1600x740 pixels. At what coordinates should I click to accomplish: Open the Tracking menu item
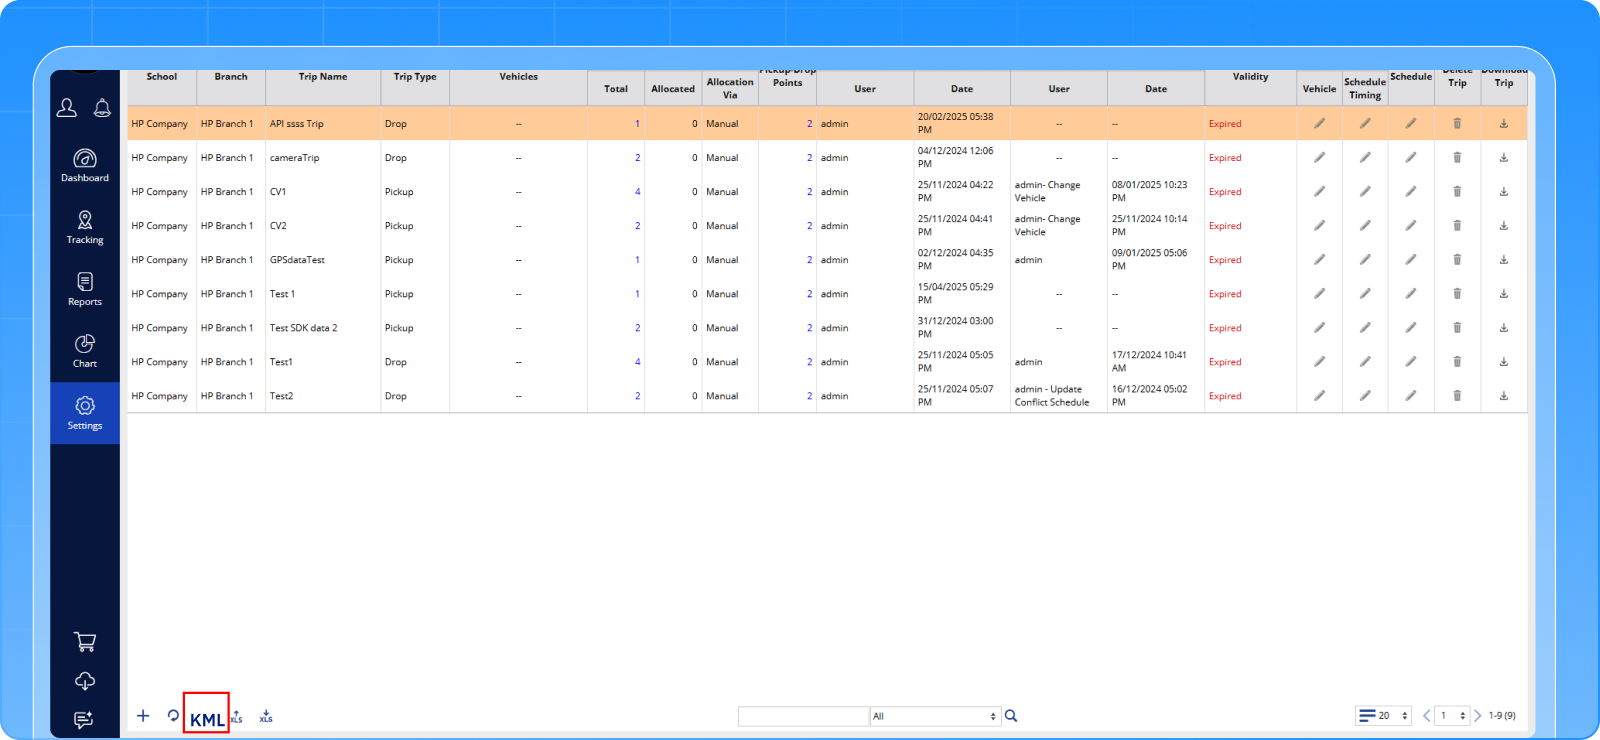click(85, 227)
